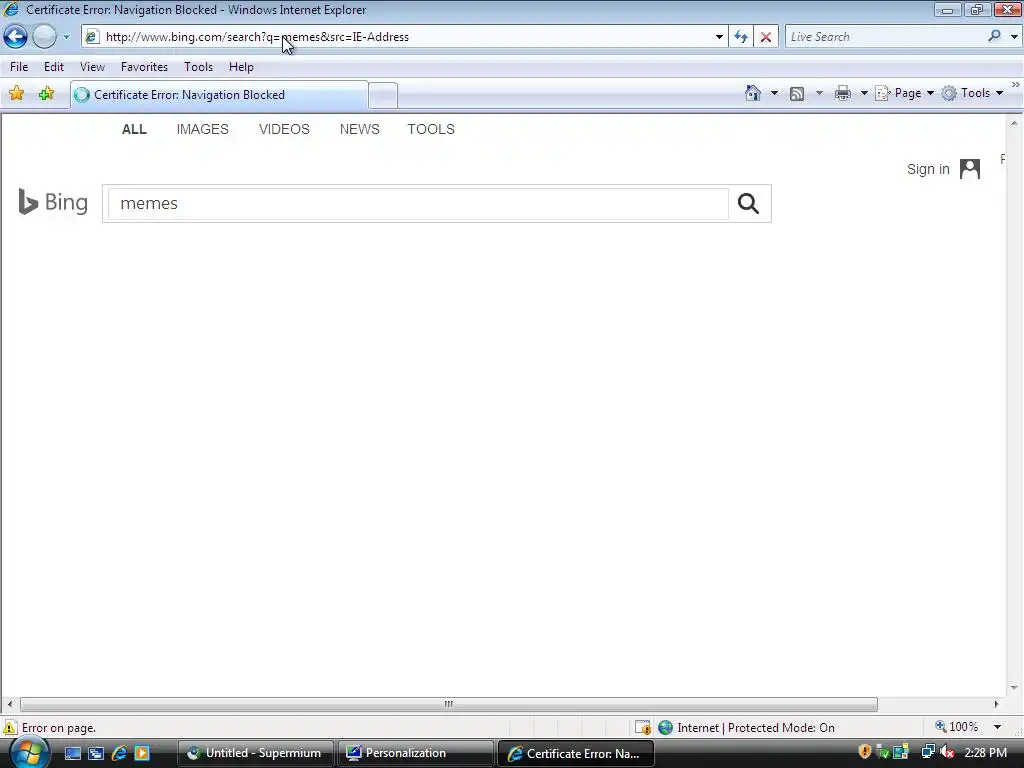Switch to Bing NEWS tab
Image resolution: width=1024 pixels, height=768 pixels.
coord(359,129)
